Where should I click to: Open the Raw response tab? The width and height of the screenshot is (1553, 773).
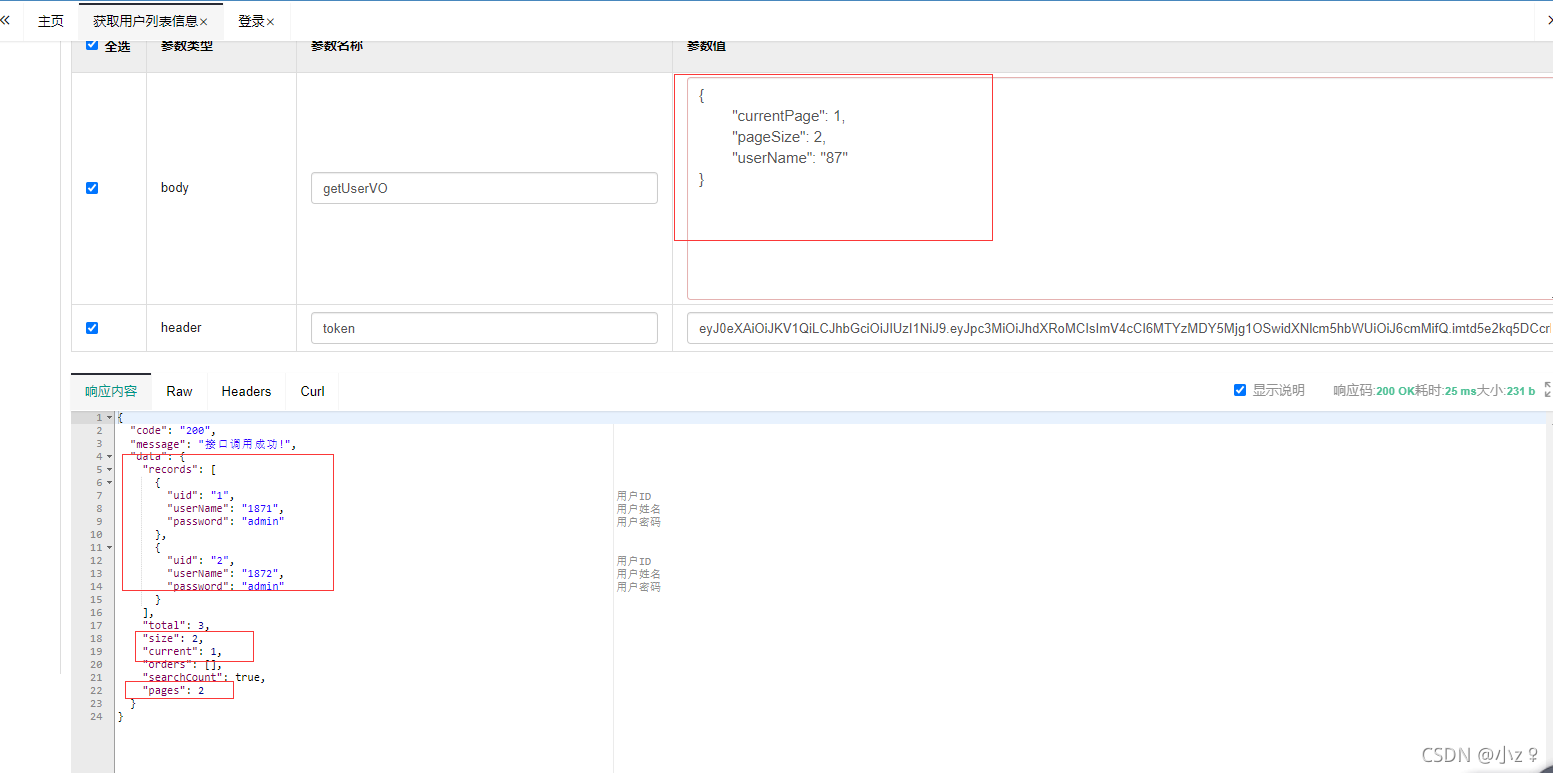tap(180, 391)
